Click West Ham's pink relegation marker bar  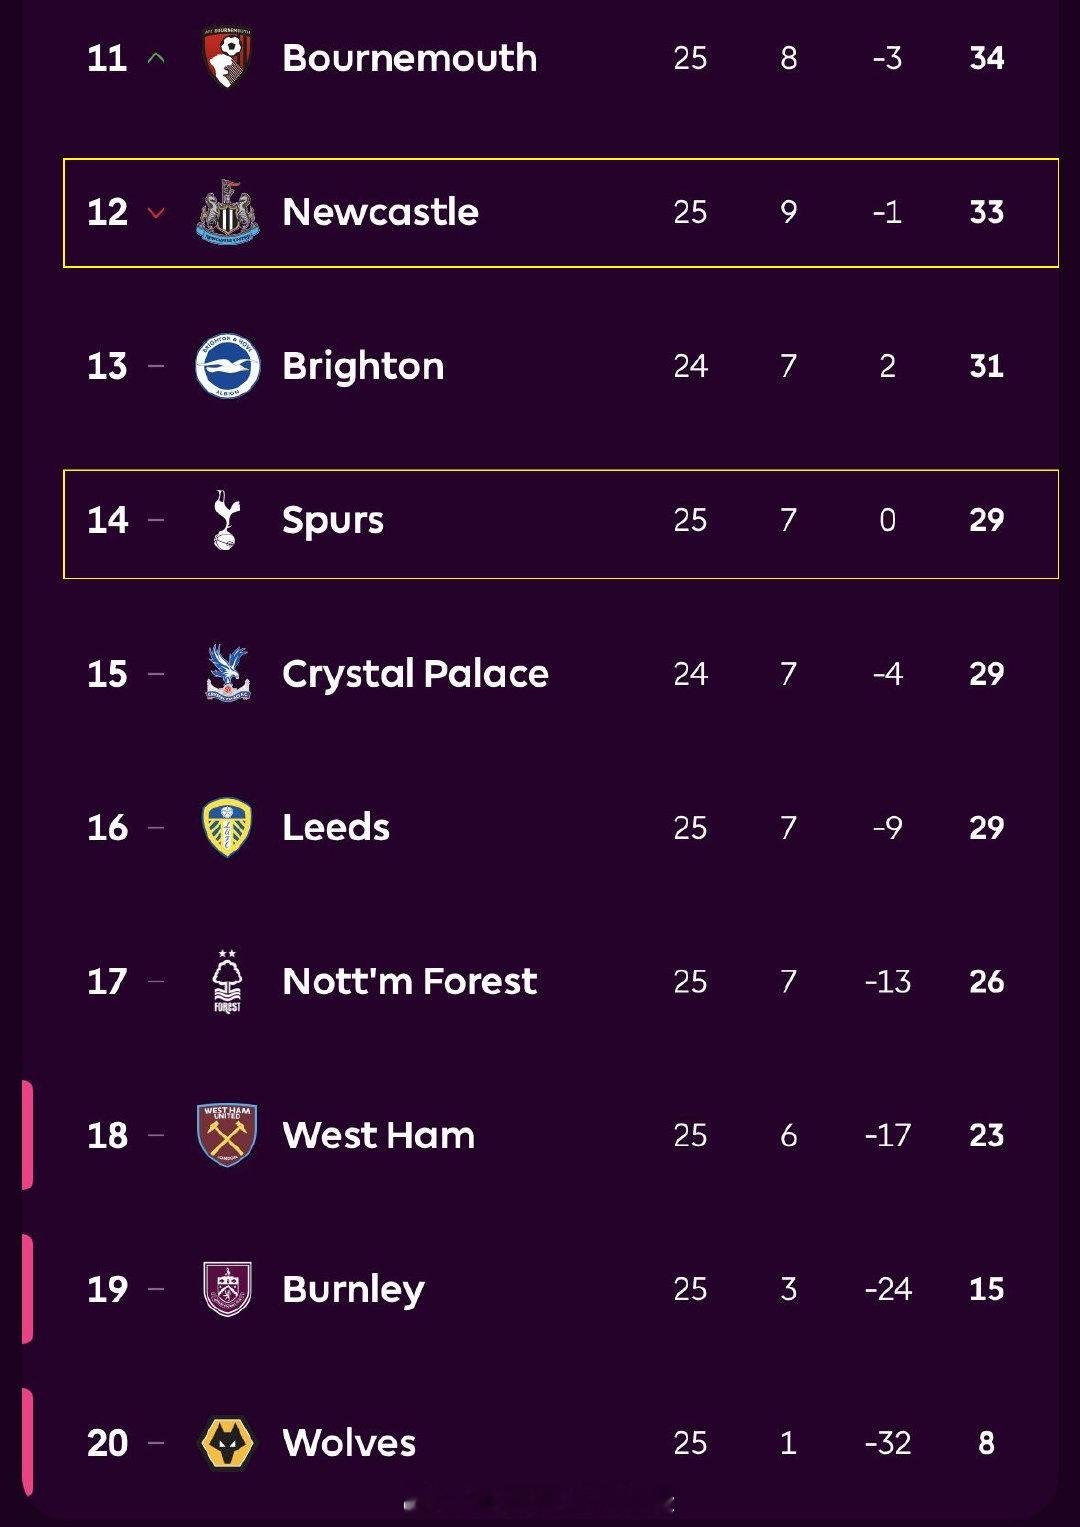point(28,1135)
